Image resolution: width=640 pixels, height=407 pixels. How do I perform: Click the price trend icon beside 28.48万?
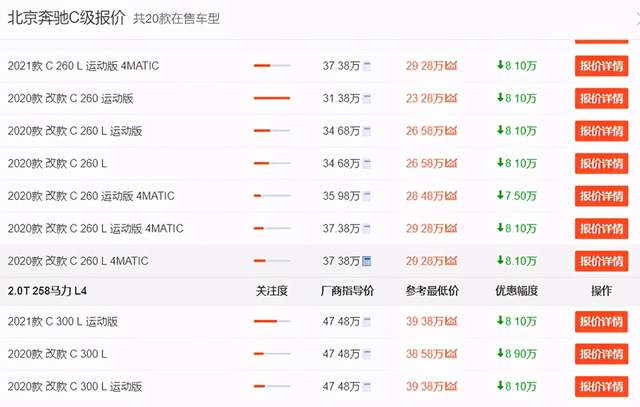(x=451, y=196)
